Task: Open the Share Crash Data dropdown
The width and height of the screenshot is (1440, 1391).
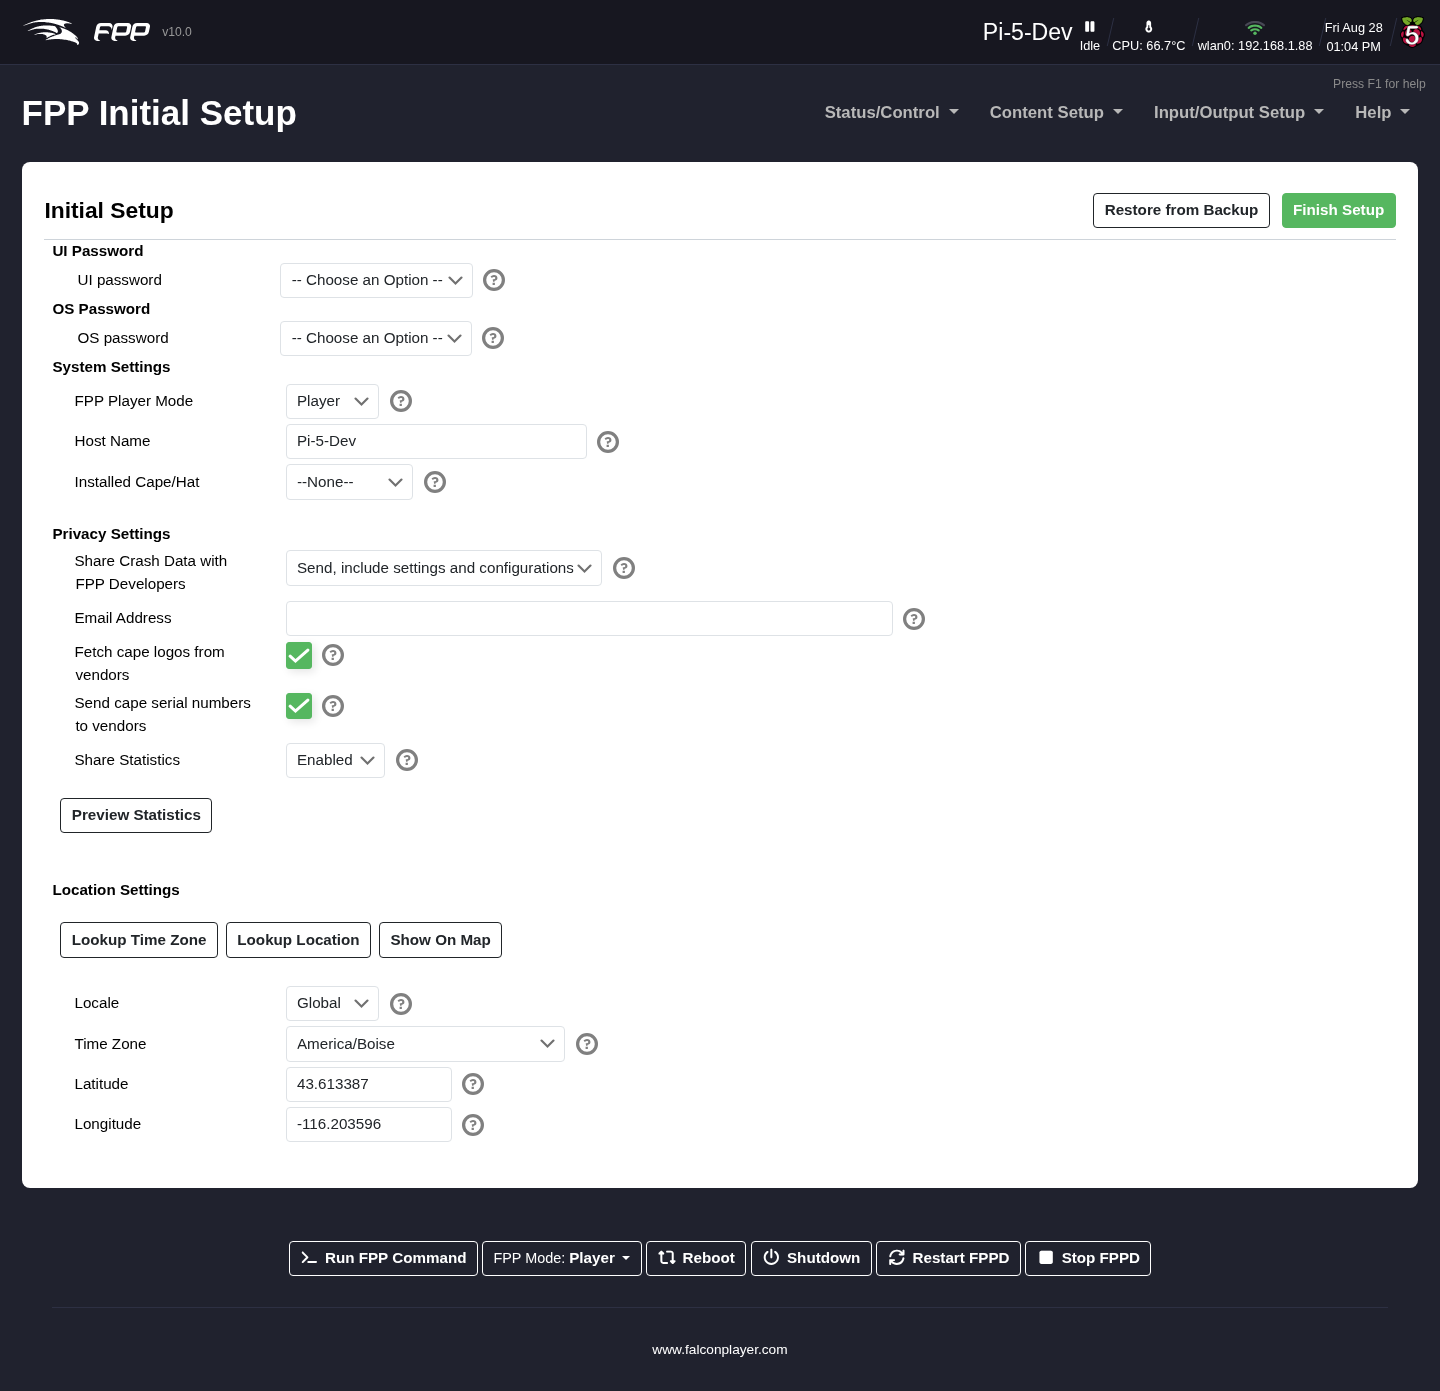Action: 444,568
